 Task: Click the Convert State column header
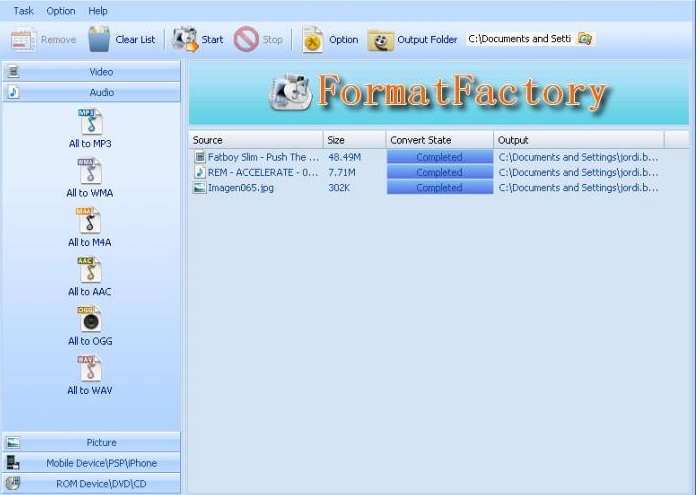click(440, 140)
